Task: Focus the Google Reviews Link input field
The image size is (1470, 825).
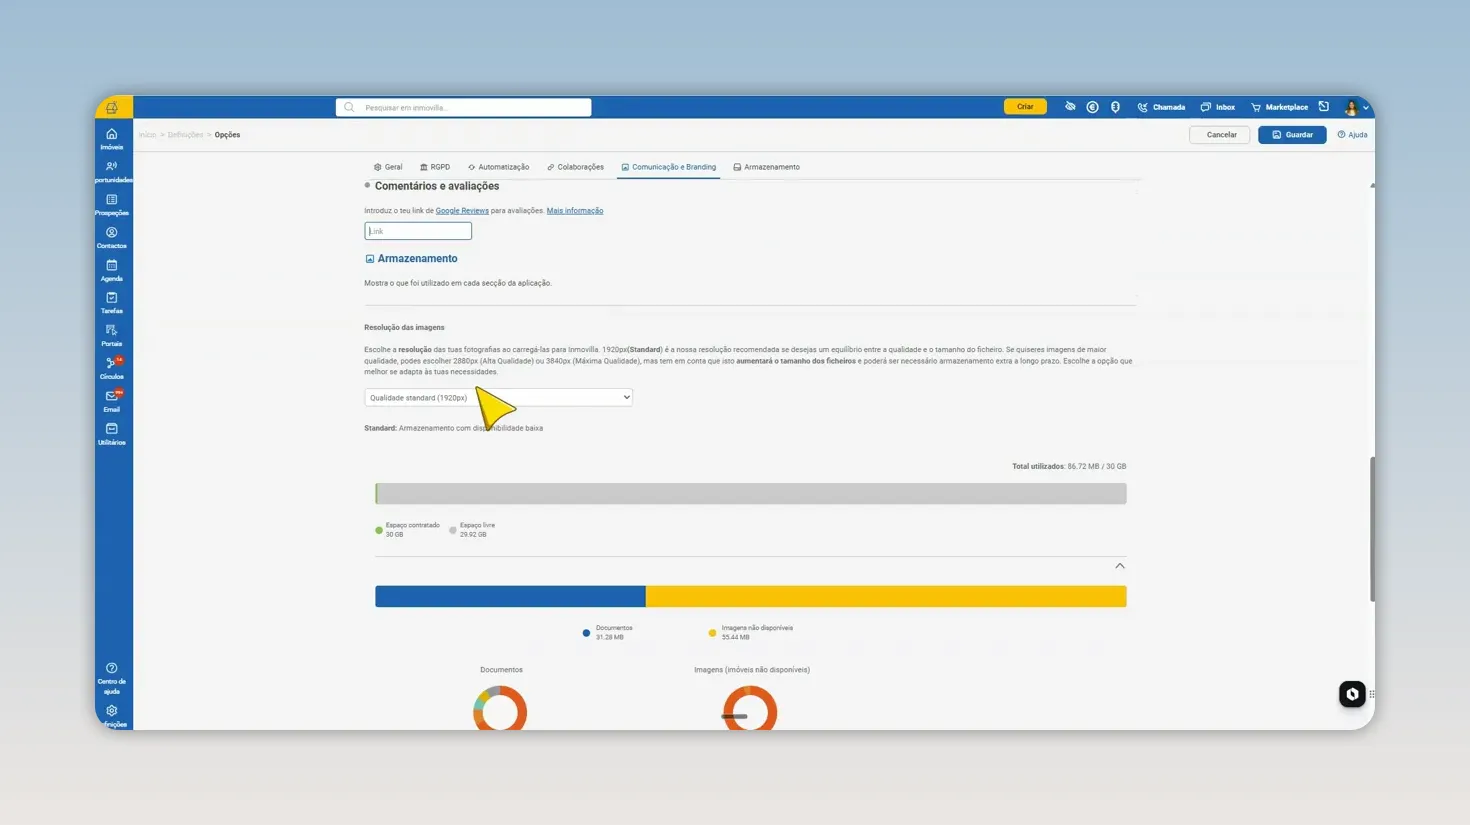Action: [x=418, y=231]
